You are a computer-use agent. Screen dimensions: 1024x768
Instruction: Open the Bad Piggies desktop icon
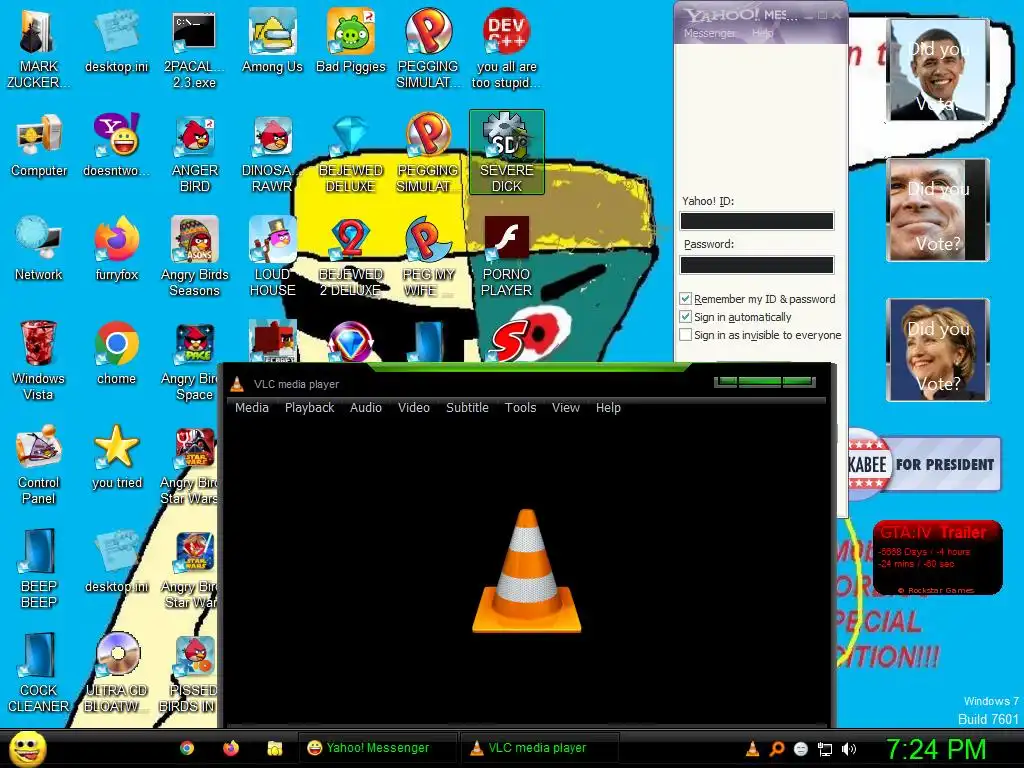pyautogui.click(x=351, y=42)
